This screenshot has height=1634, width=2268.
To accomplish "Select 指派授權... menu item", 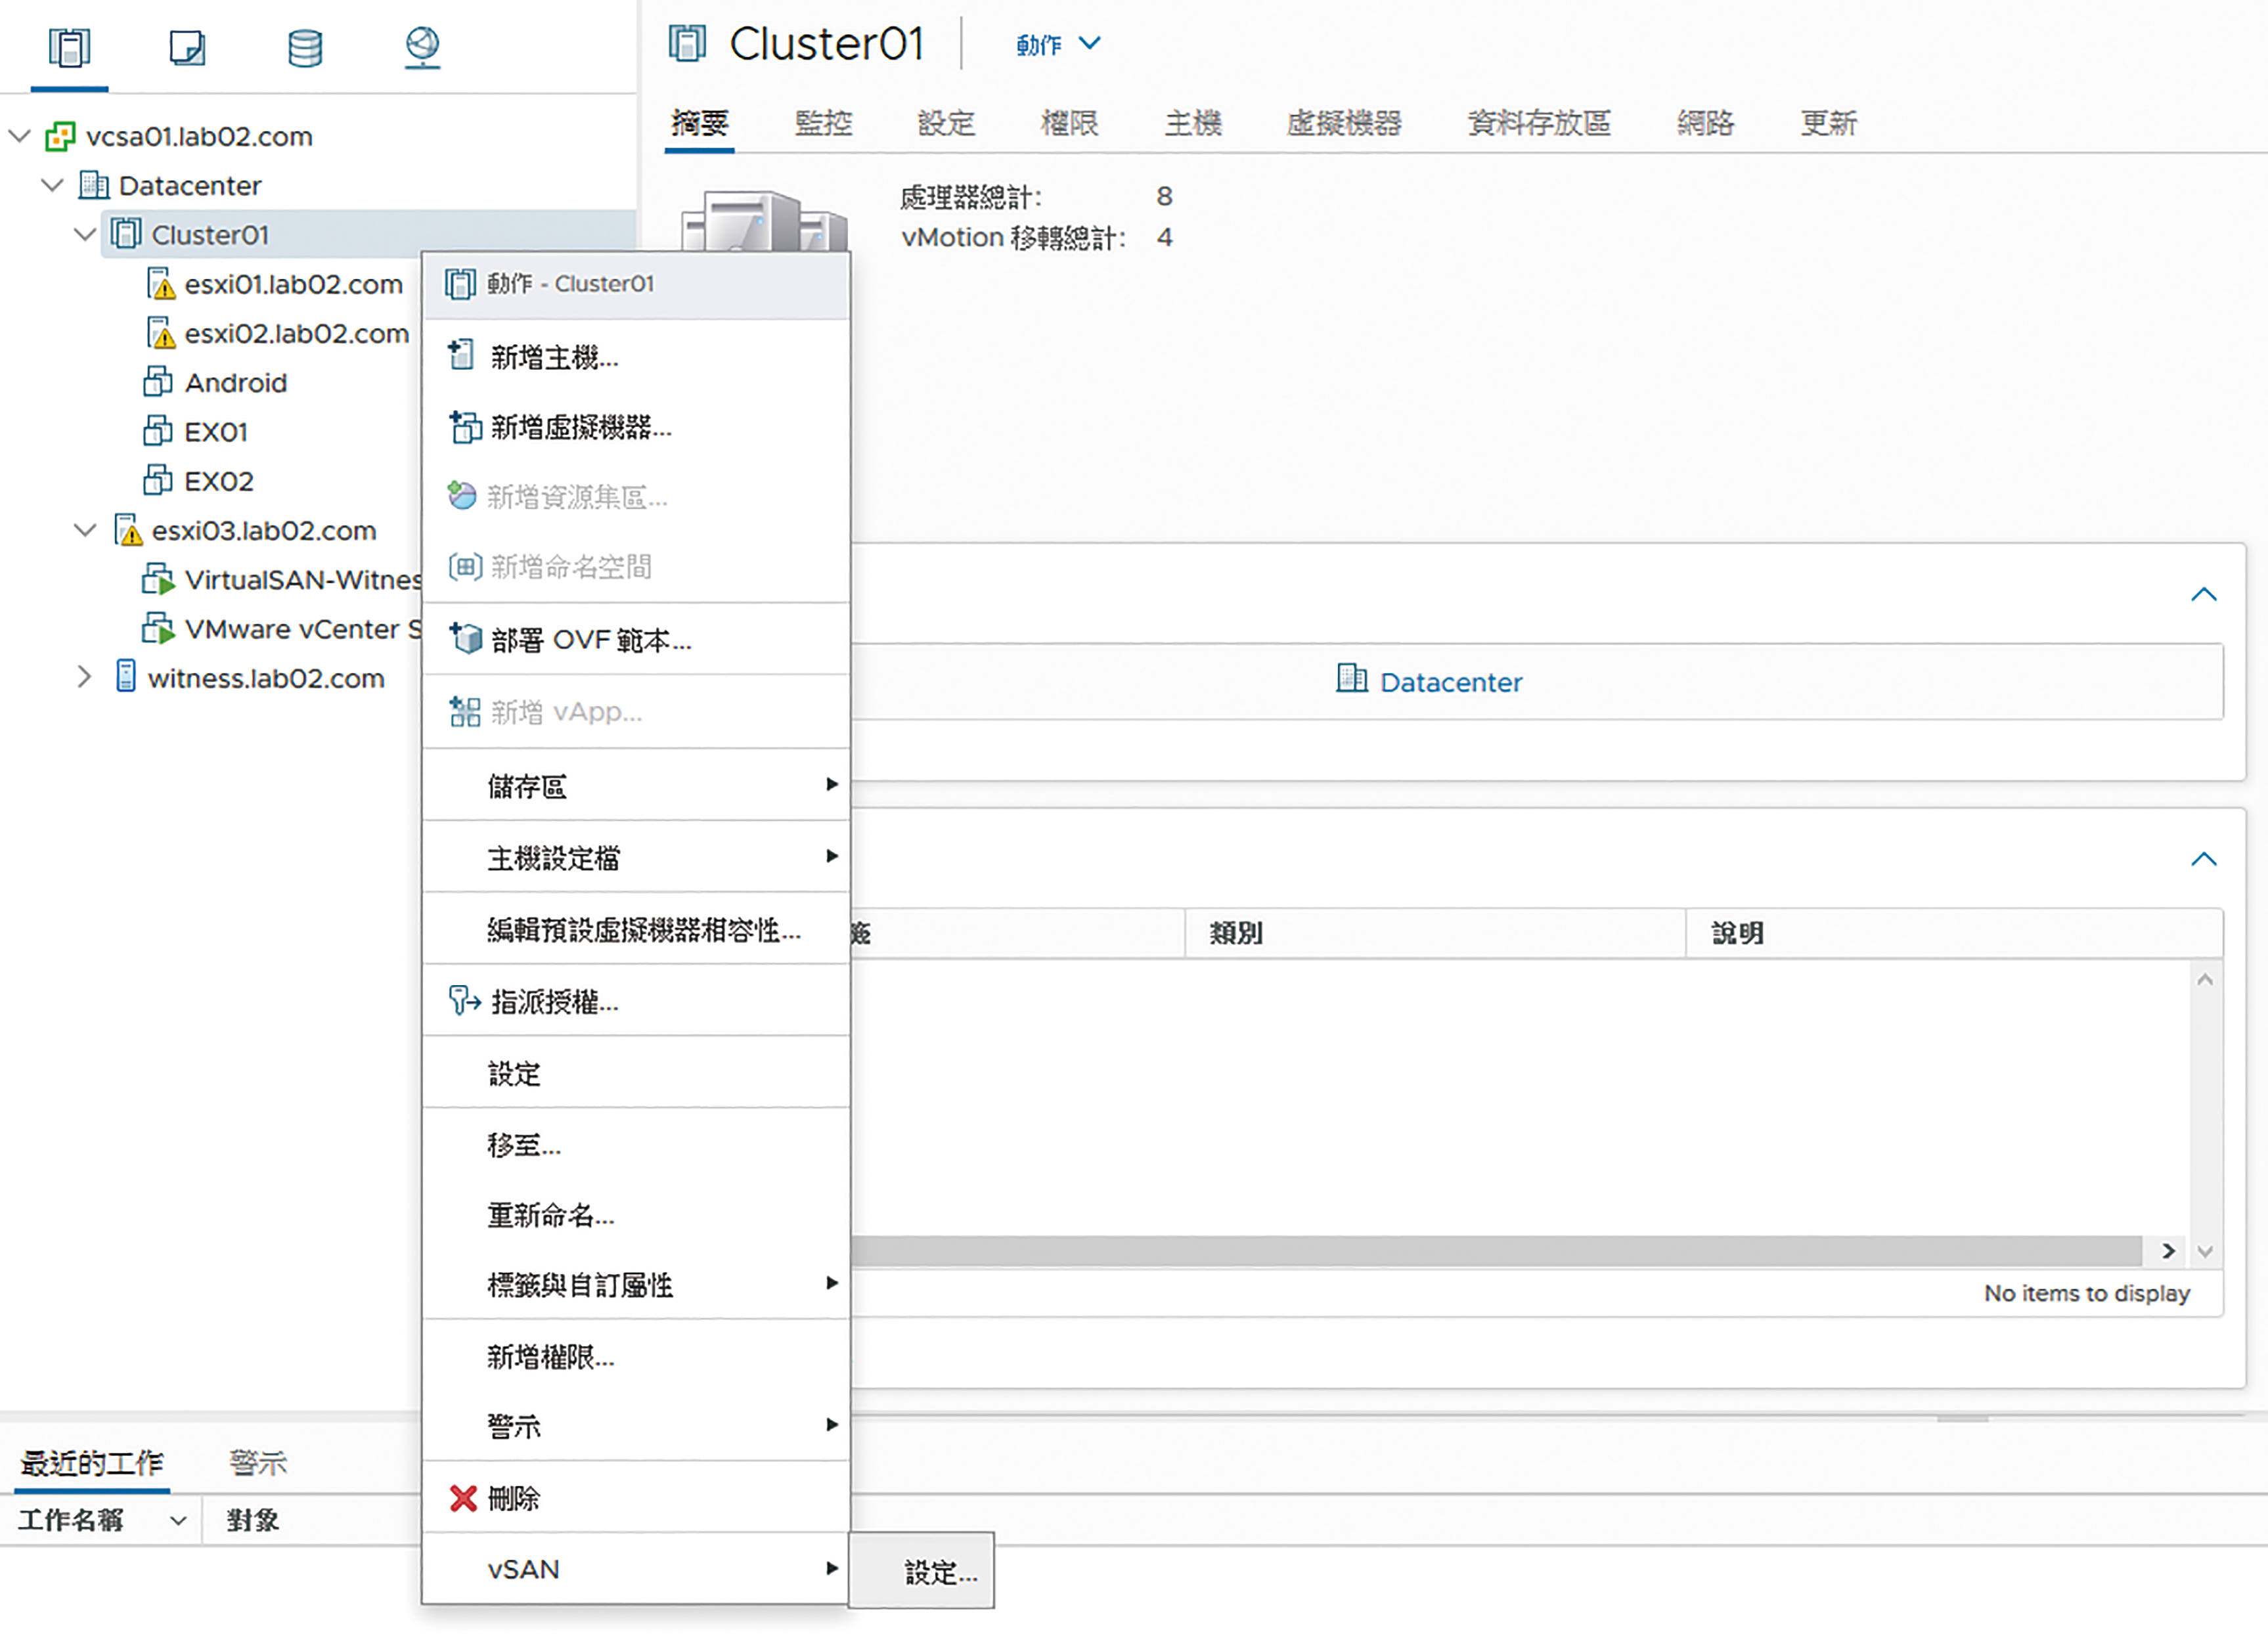I will [x=636, y=1001].
